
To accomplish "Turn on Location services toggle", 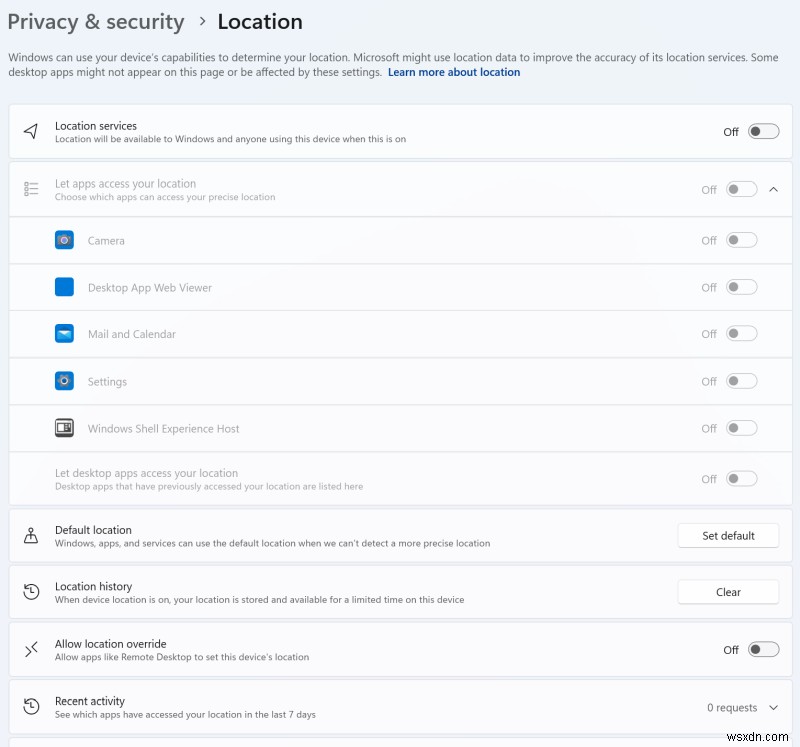I will coord(763,132).
